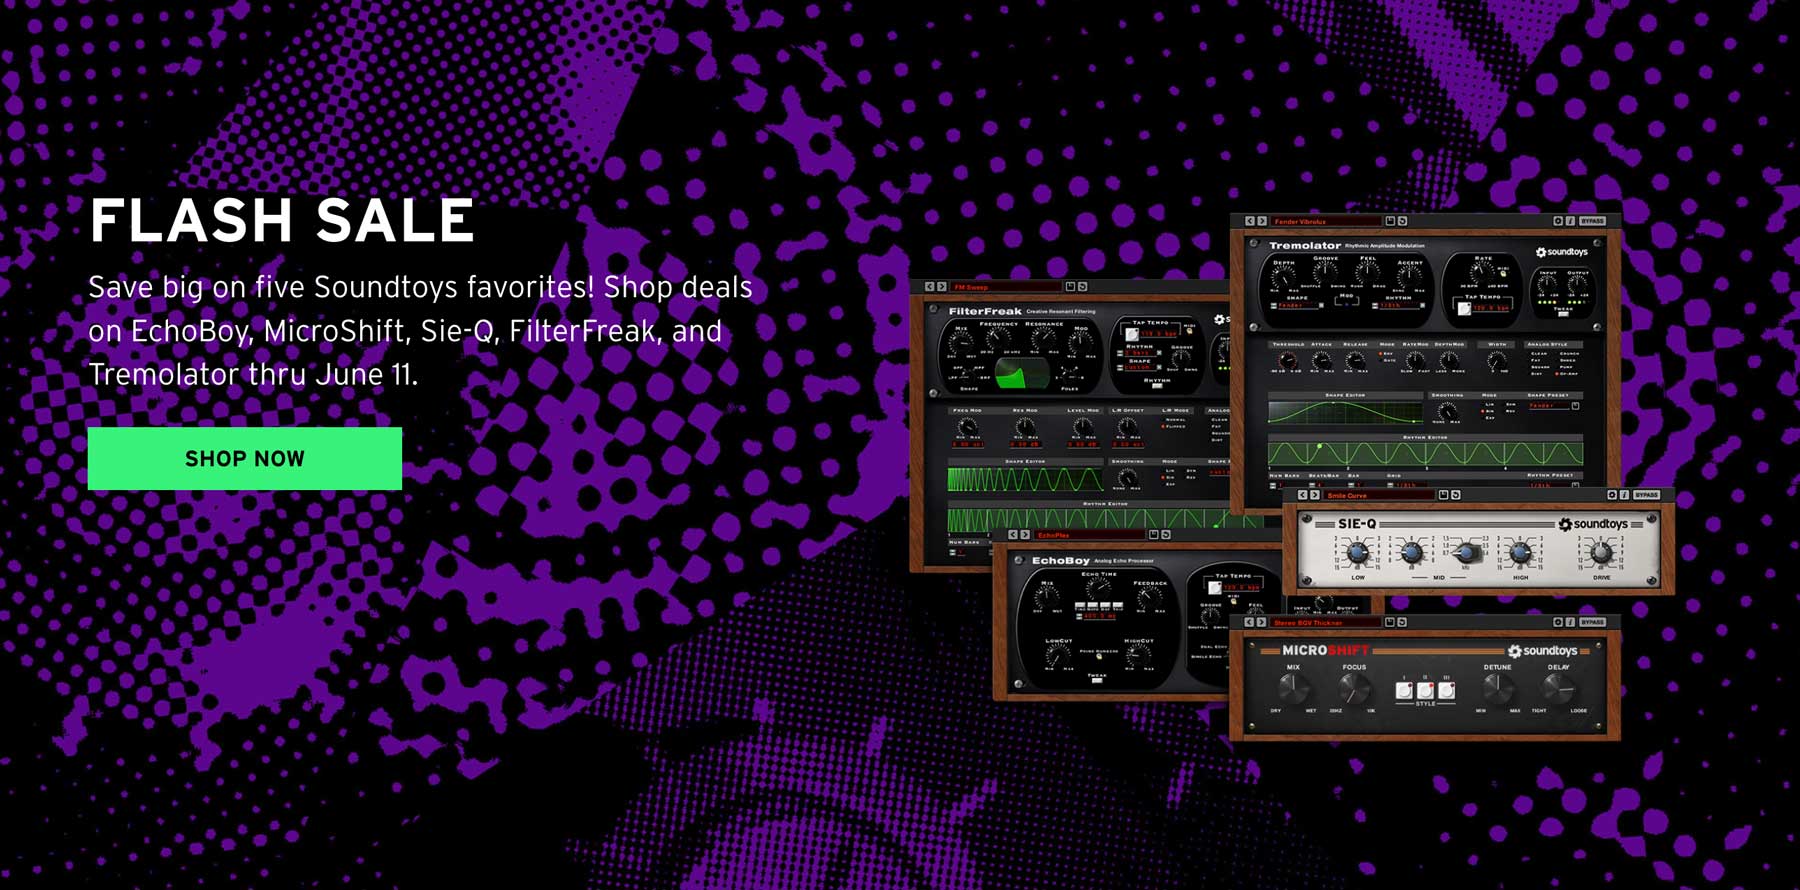Open Tremolator settings gear icon
Image resolution: width=1800 pixels, height=890 pixels.
(1558, 221)
